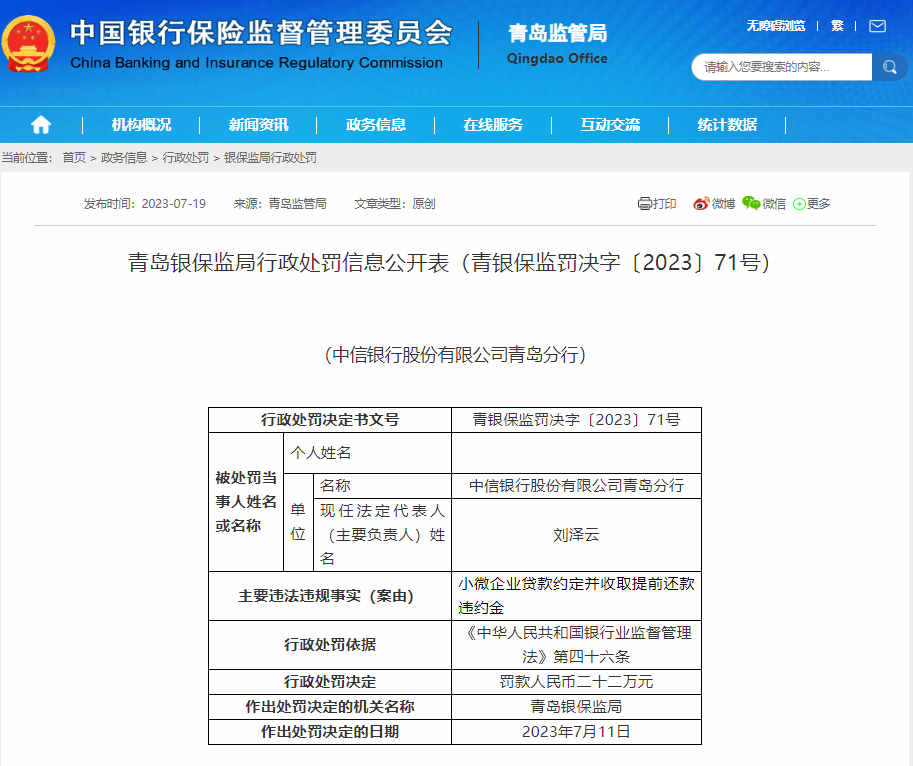Screen dimensions: 913x766
Task: Open the 新闻资讯 menu
Action: click(x=258, y=125)
